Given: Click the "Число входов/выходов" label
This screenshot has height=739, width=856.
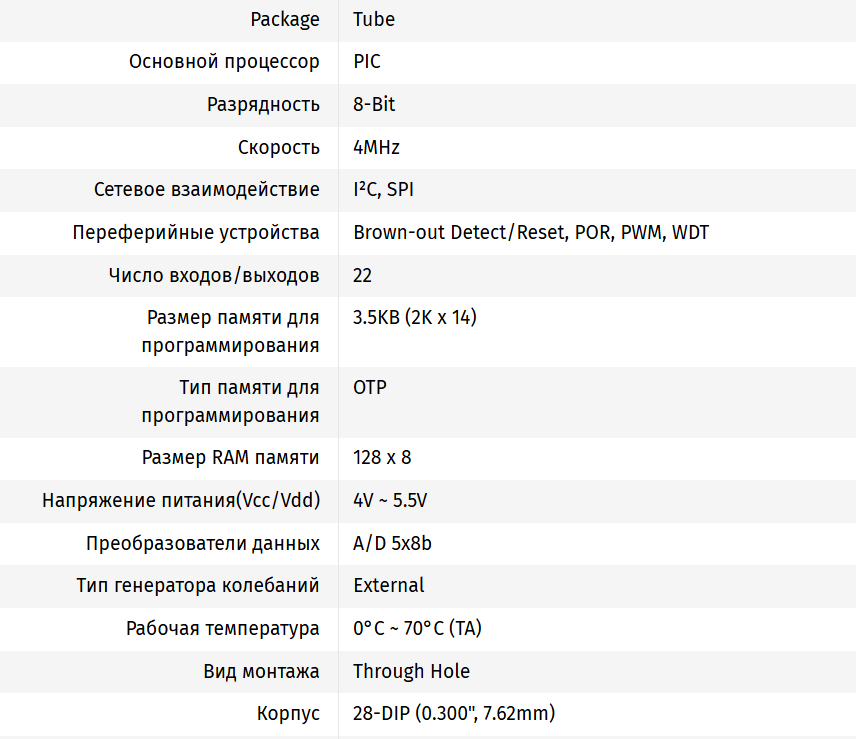Looking at the screenshot, I should click(214, 275).
